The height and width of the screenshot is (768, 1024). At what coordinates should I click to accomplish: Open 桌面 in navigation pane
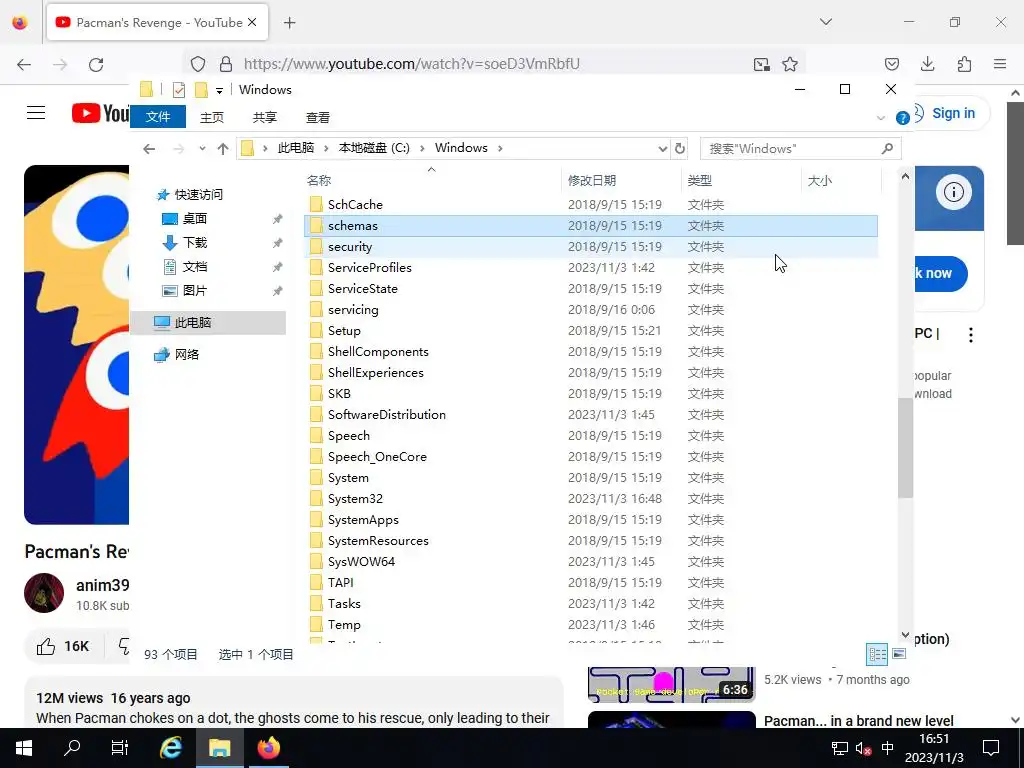[x=195, y=219]
